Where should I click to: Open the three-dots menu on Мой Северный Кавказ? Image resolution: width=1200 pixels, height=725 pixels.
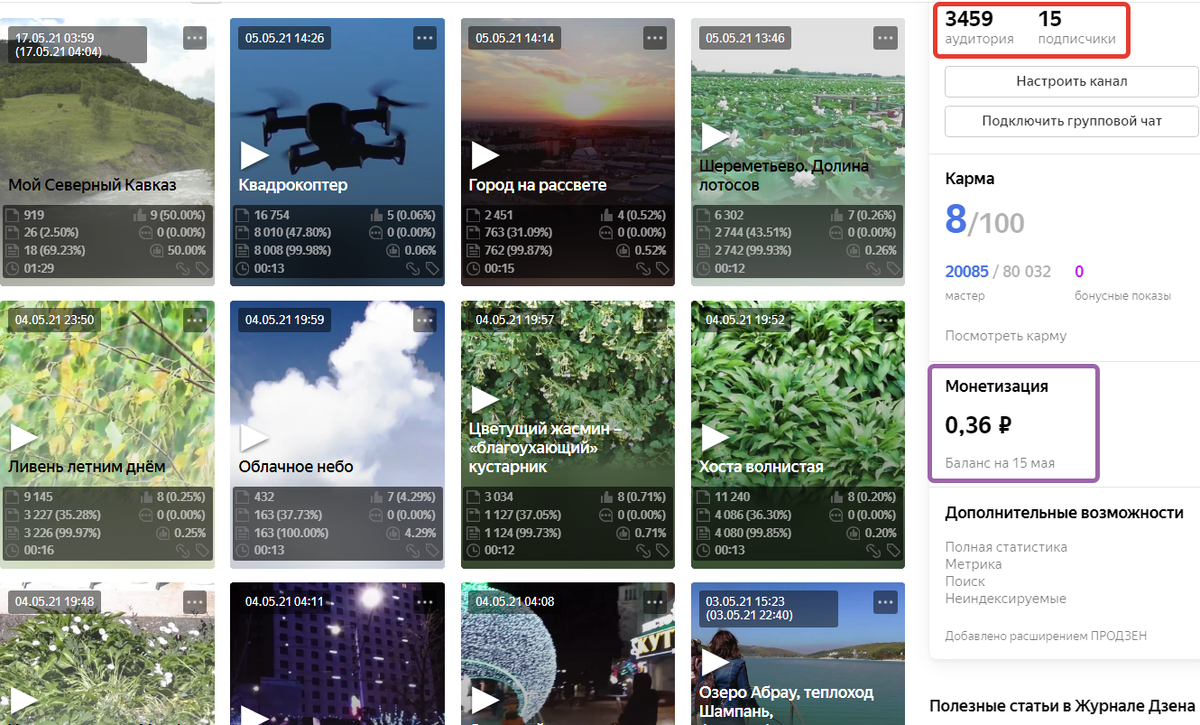click(195, 38)
